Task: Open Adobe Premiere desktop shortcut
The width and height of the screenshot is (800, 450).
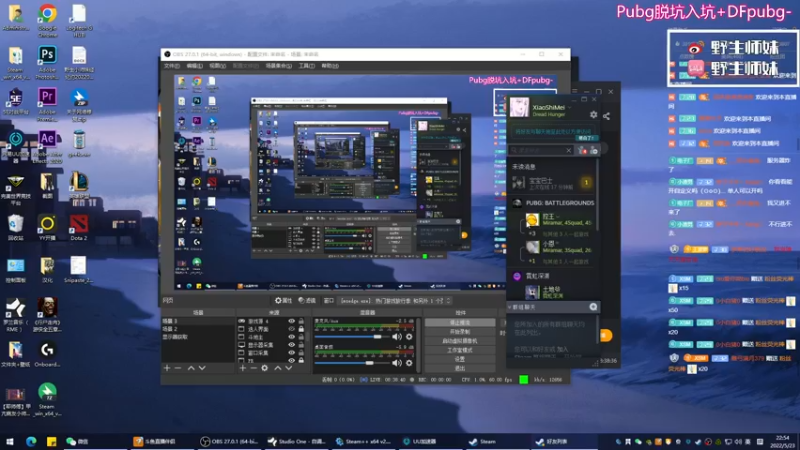Action: pyautogui.click(x=47, y=104)
